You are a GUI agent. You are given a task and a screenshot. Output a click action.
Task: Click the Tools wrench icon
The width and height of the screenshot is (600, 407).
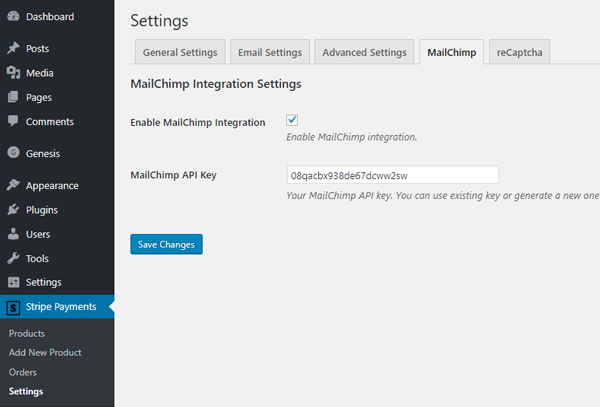(13, 258)
